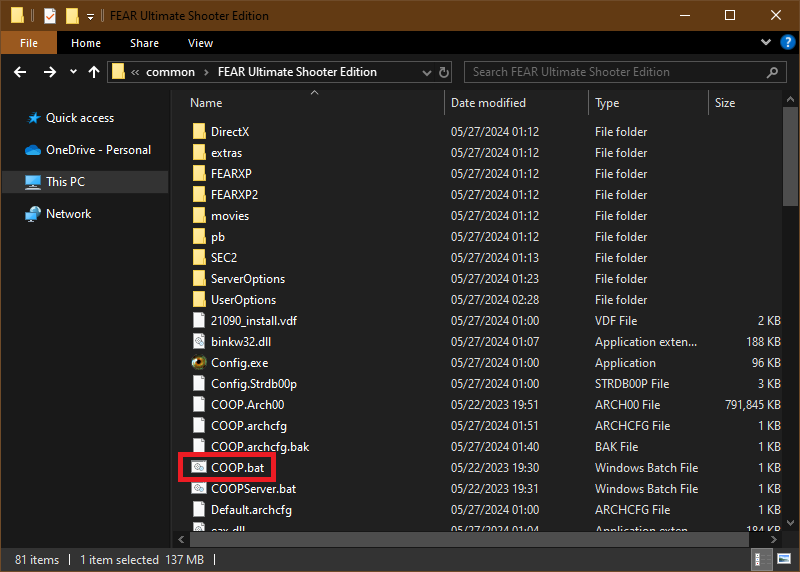Click the movies folder icon
Image resolution: width=800 pixels, height=572 pixels.
[199, 215]
